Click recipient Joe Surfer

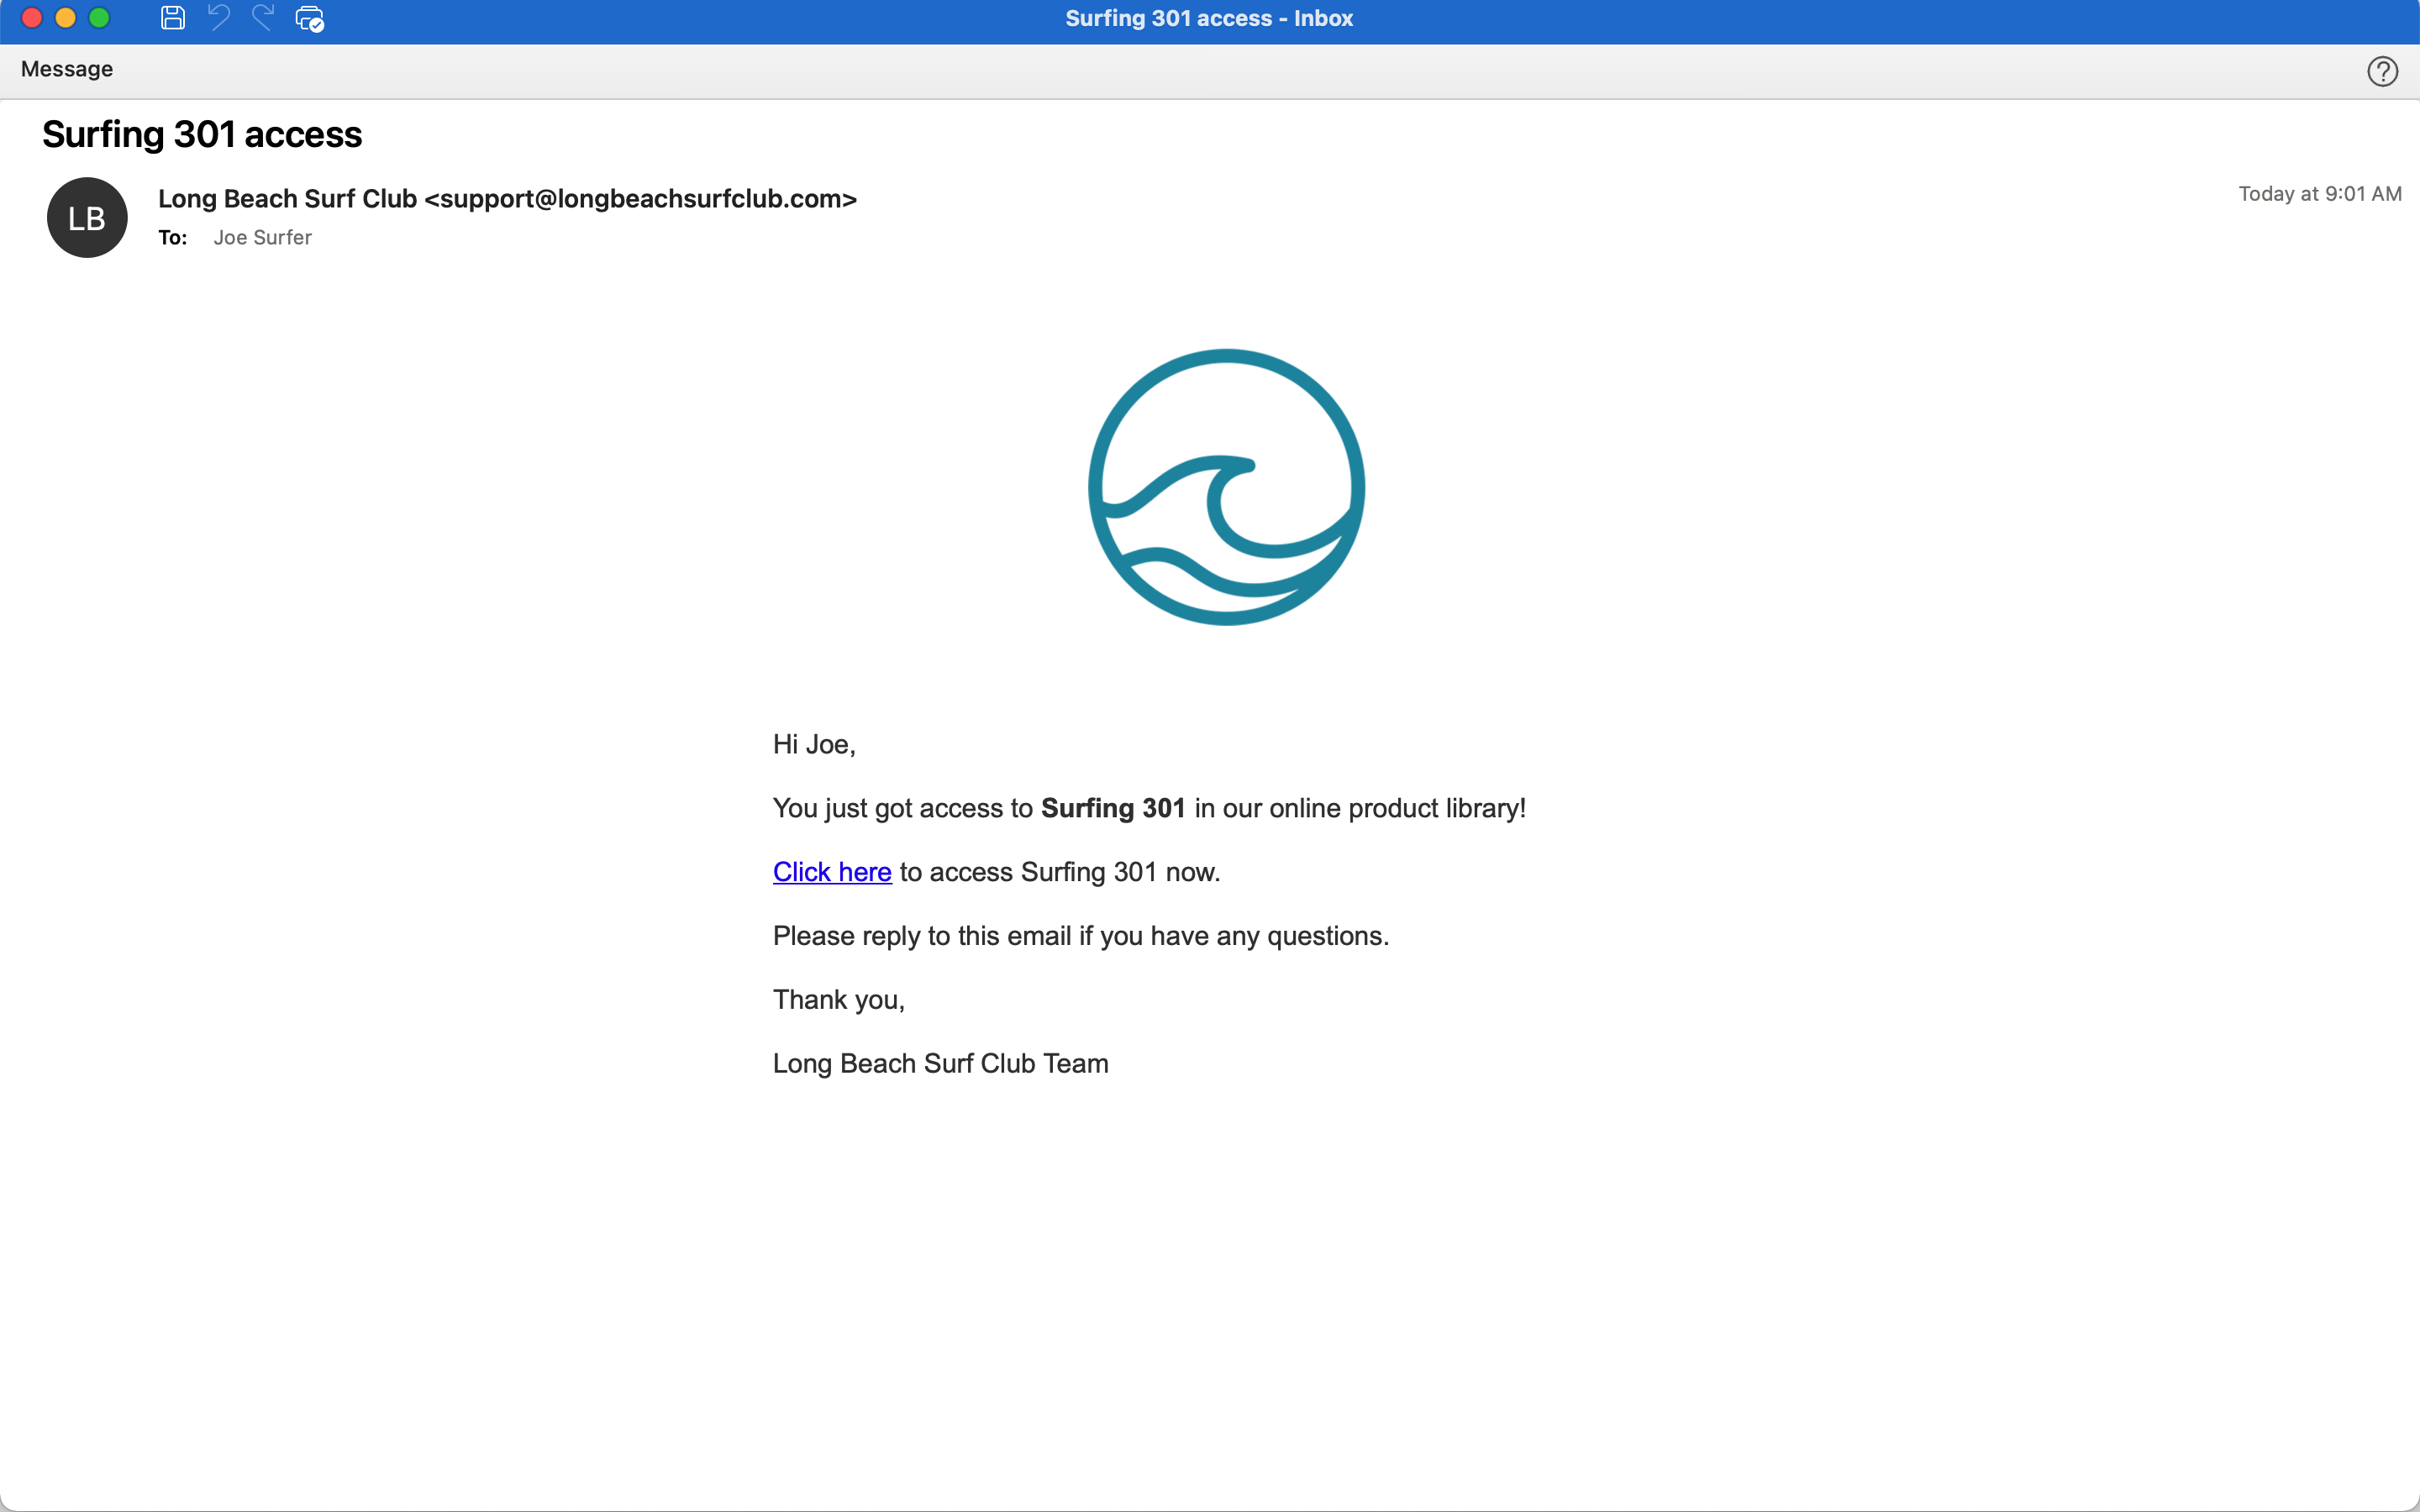pyautogui.click(x=262, y=238)
